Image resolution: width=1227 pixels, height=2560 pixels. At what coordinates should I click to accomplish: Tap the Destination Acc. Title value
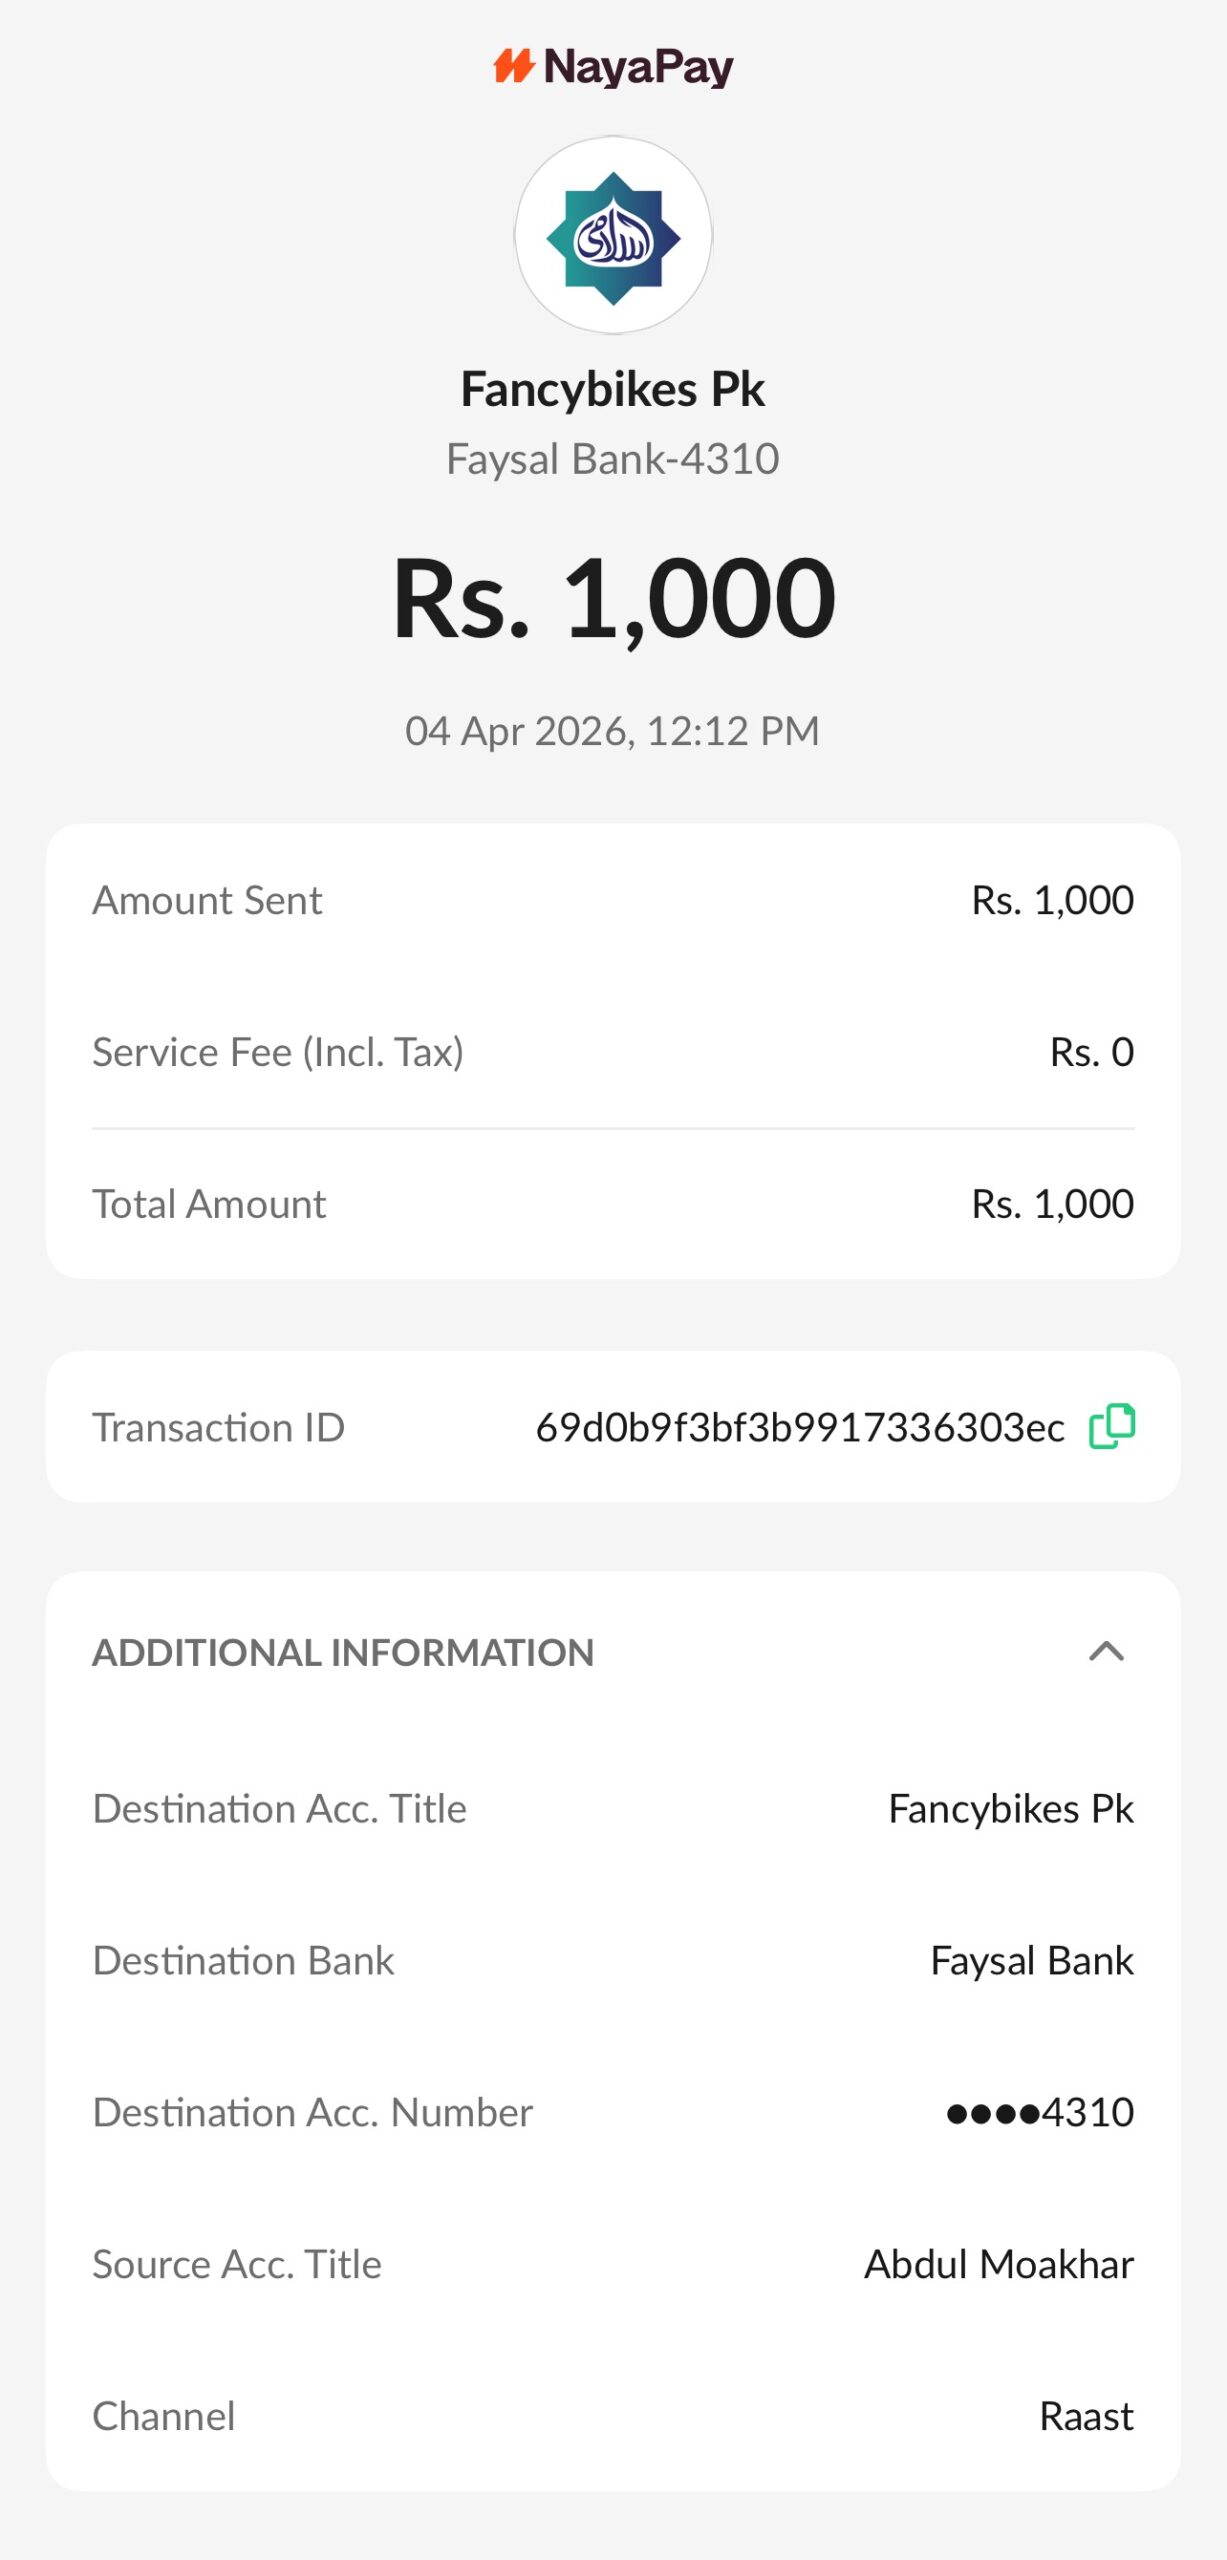tap(1010, 1809)
